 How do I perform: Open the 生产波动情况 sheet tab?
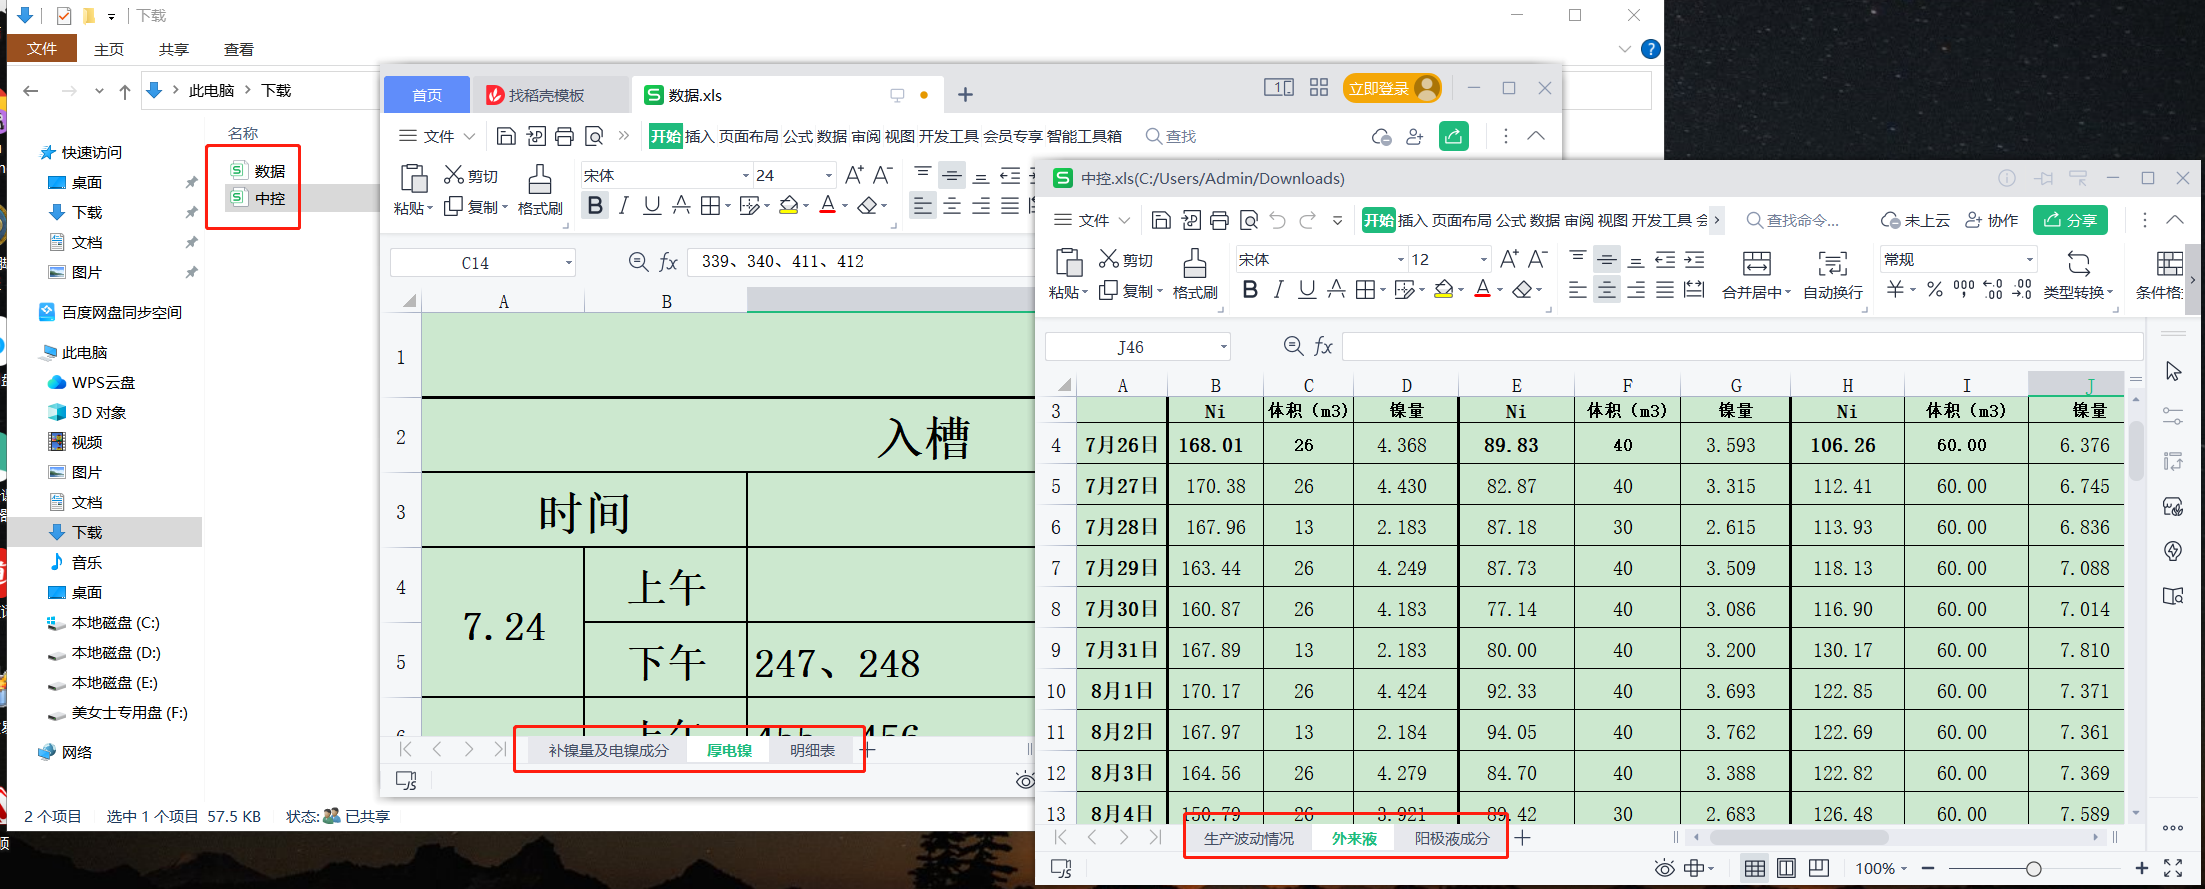tap(1248, 839)
